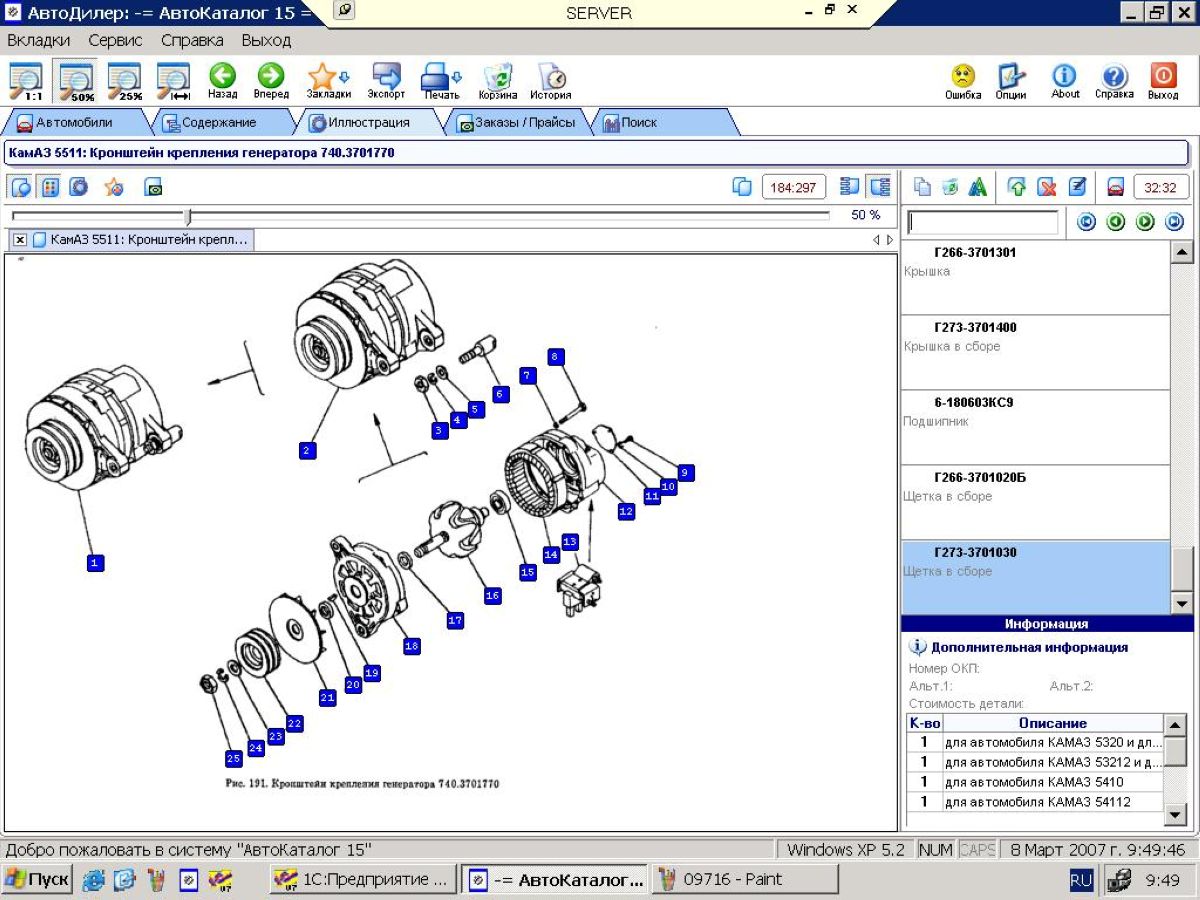Select part Г273-3701400 Крышка в сборе

pos(1035,353)
